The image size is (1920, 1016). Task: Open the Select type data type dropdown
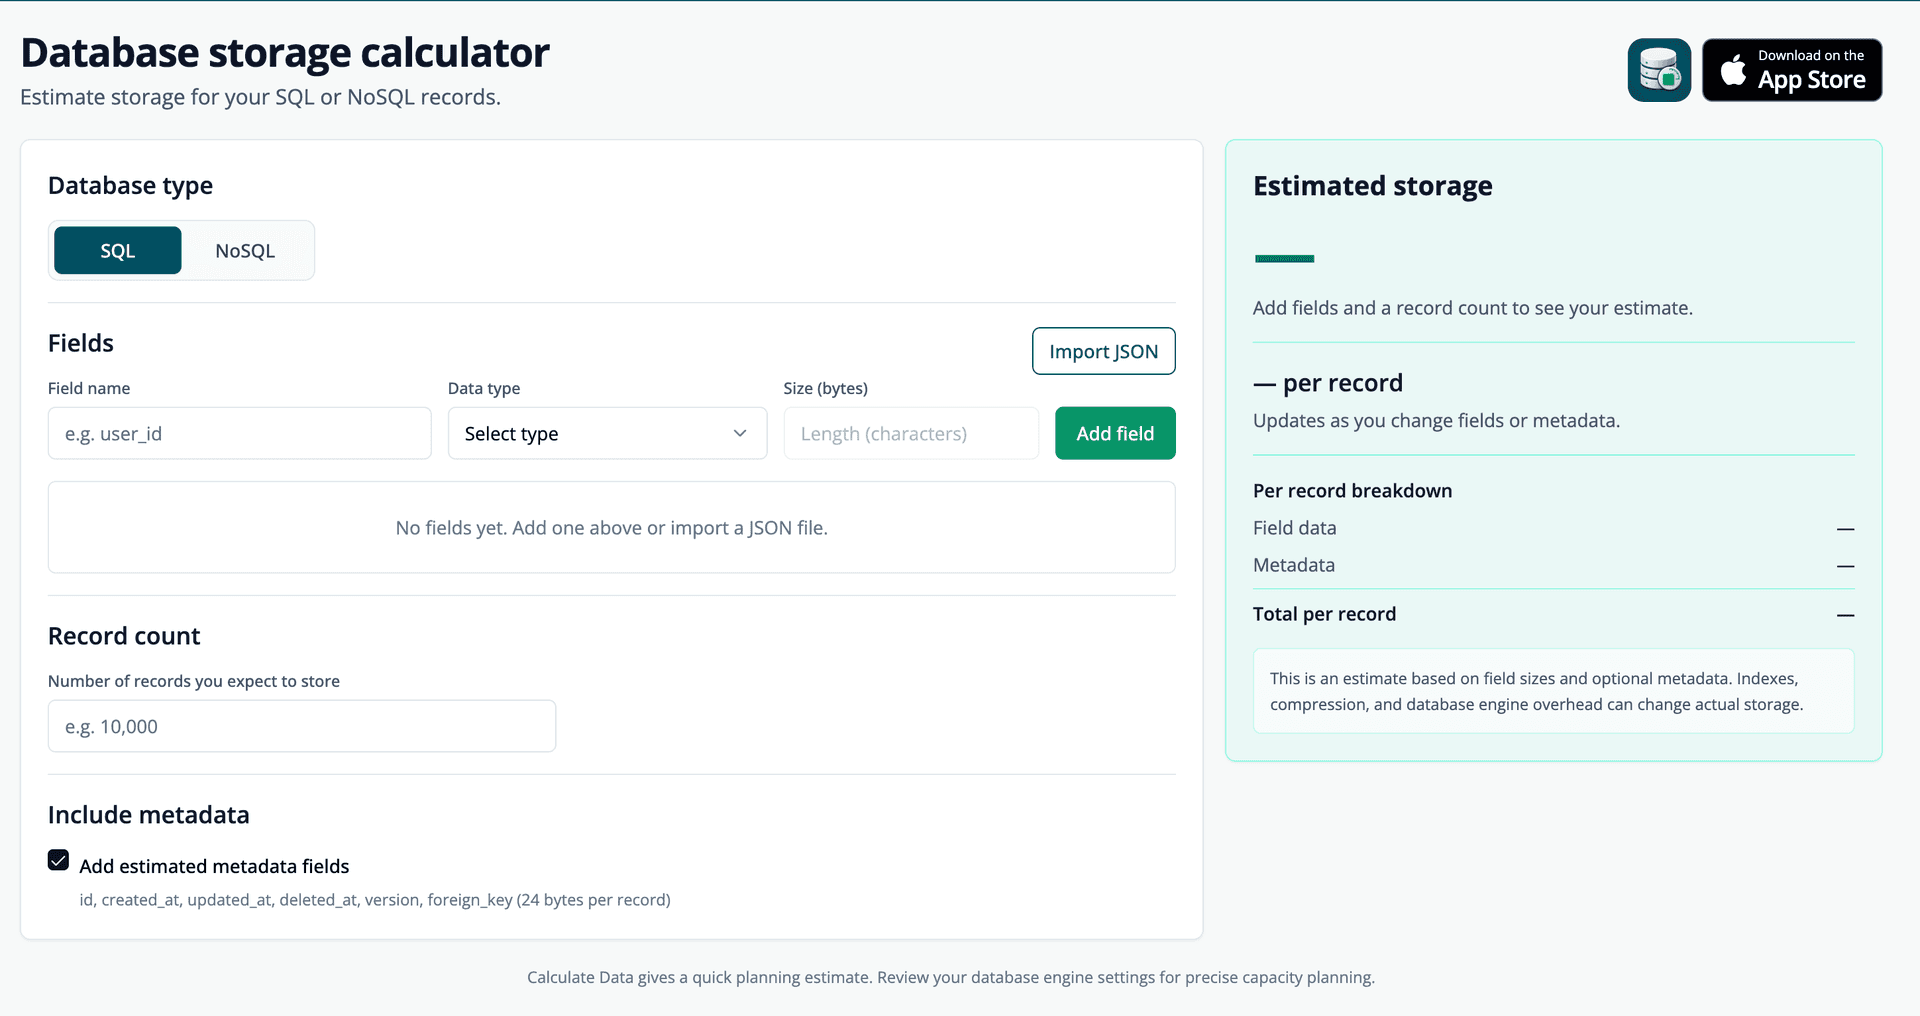click(x=607, y=433)
